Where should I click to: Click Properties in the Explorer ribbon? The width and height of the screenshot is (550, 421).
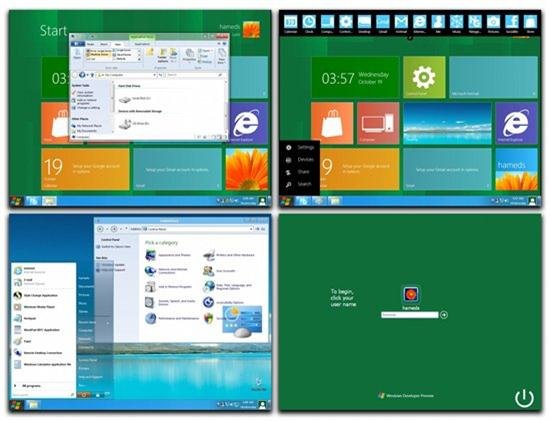point(189,56)
